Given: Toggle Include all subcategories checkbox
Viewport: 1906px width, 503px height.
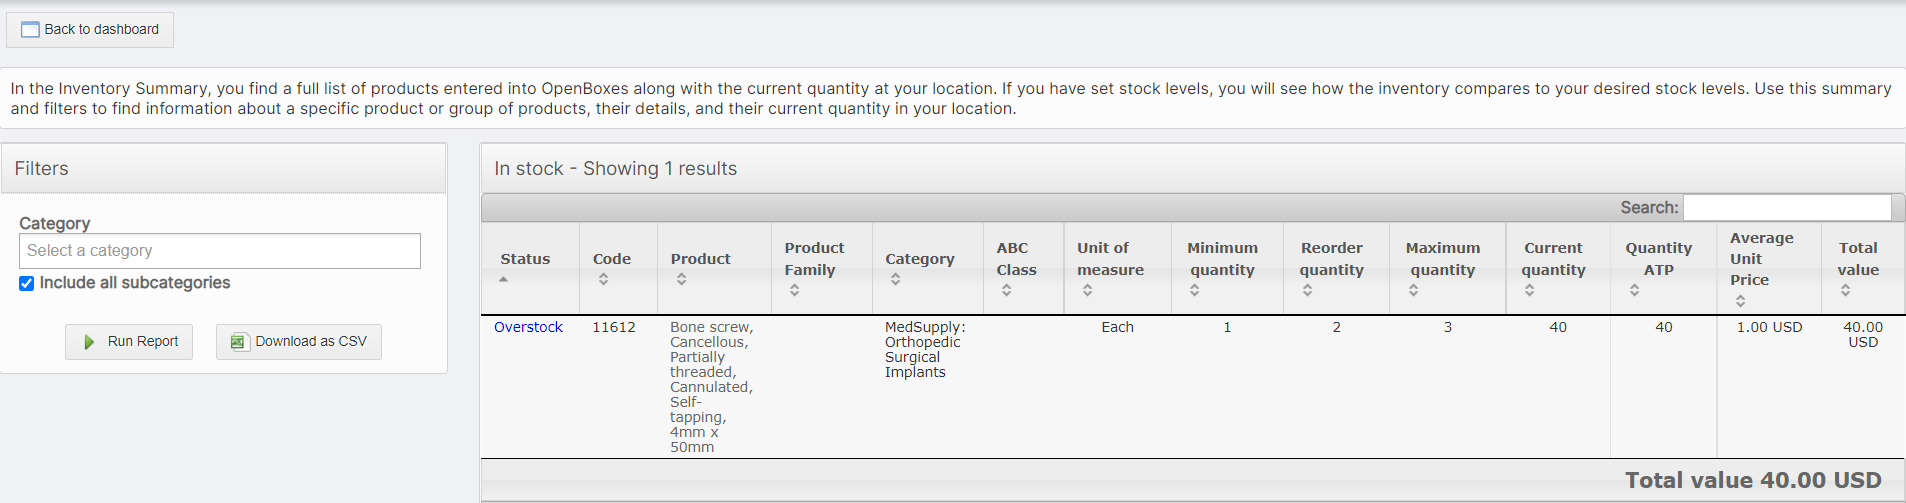Looking at the screenshot, I should point(27,284).
